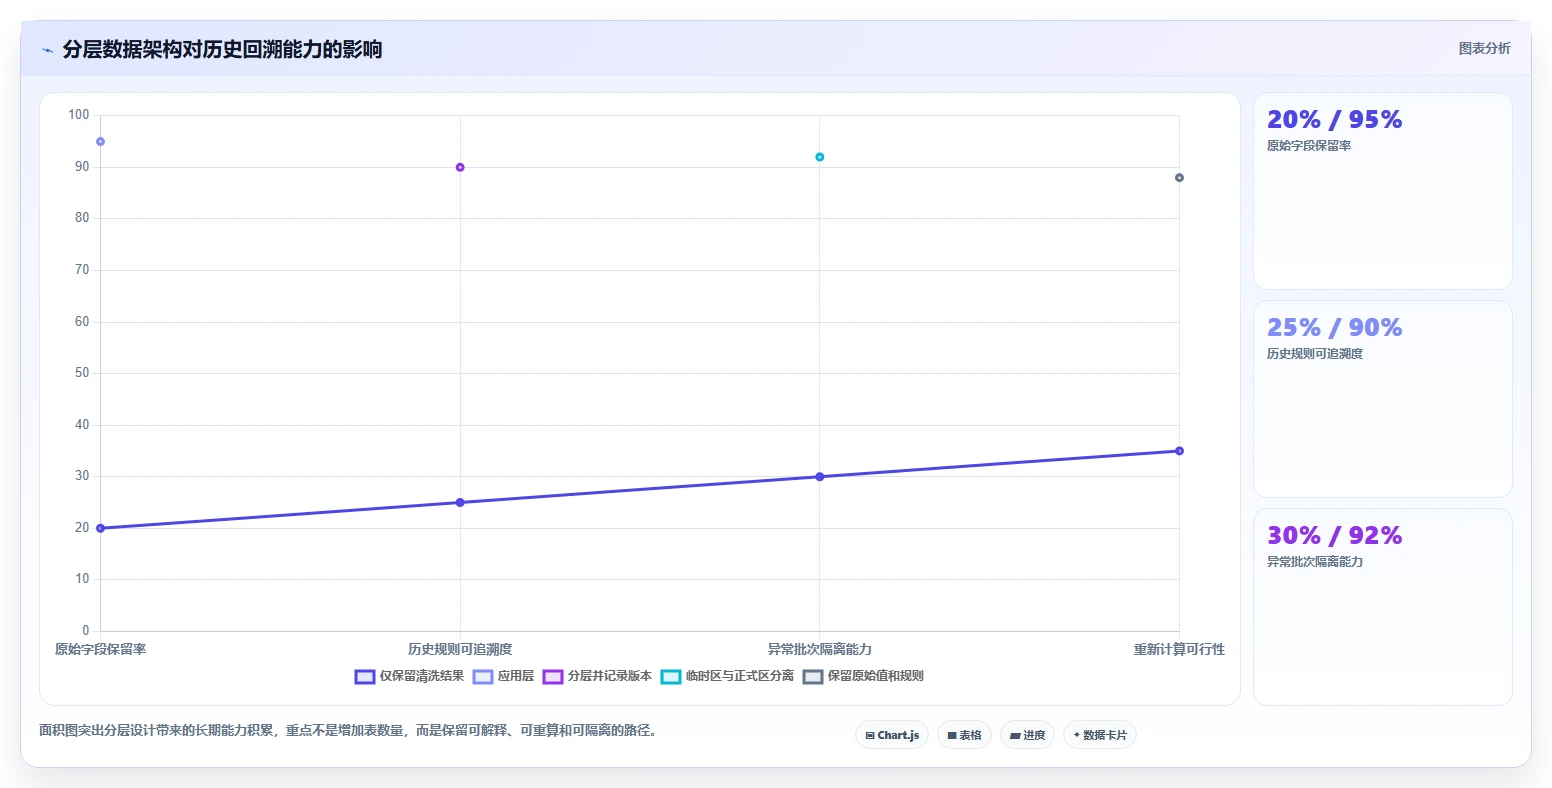This screenshot has height=788, width=1552.
Task: Click the y-axis tick label 100
Action: point(79,115)
